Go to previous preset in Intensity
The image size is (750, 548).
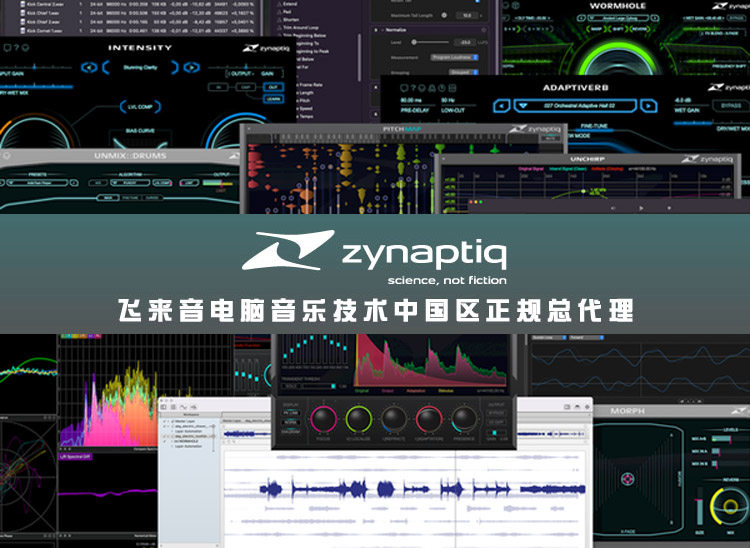tap(89, 67)
